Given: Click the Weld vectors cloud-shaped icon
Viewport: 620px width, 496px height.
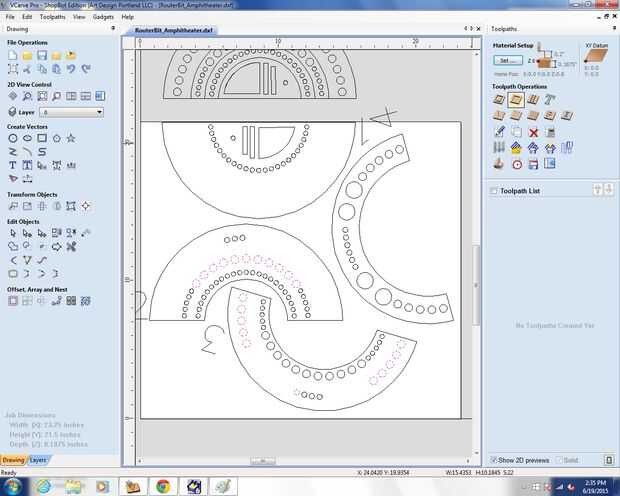Looking at the screenshot, I should [13, 247].
